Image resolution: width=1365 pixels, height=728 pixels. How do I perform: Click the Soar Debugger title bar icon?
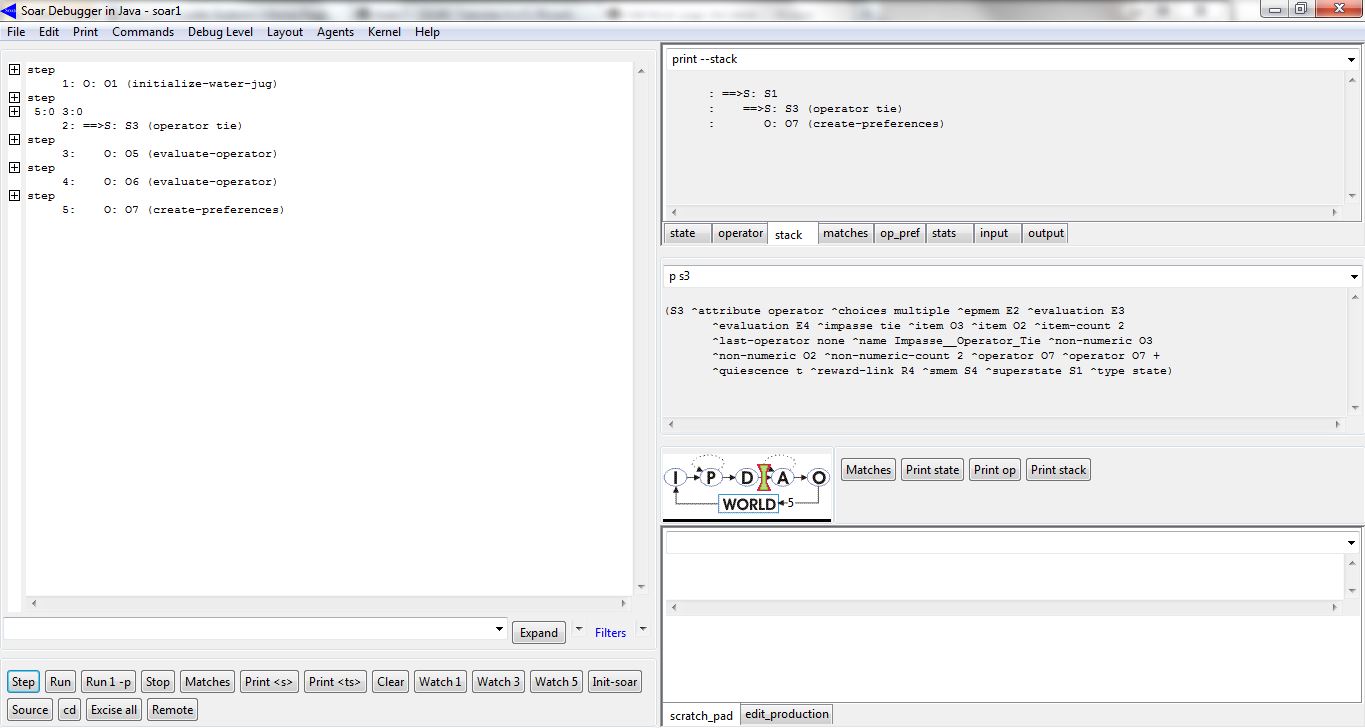point(10,10)
